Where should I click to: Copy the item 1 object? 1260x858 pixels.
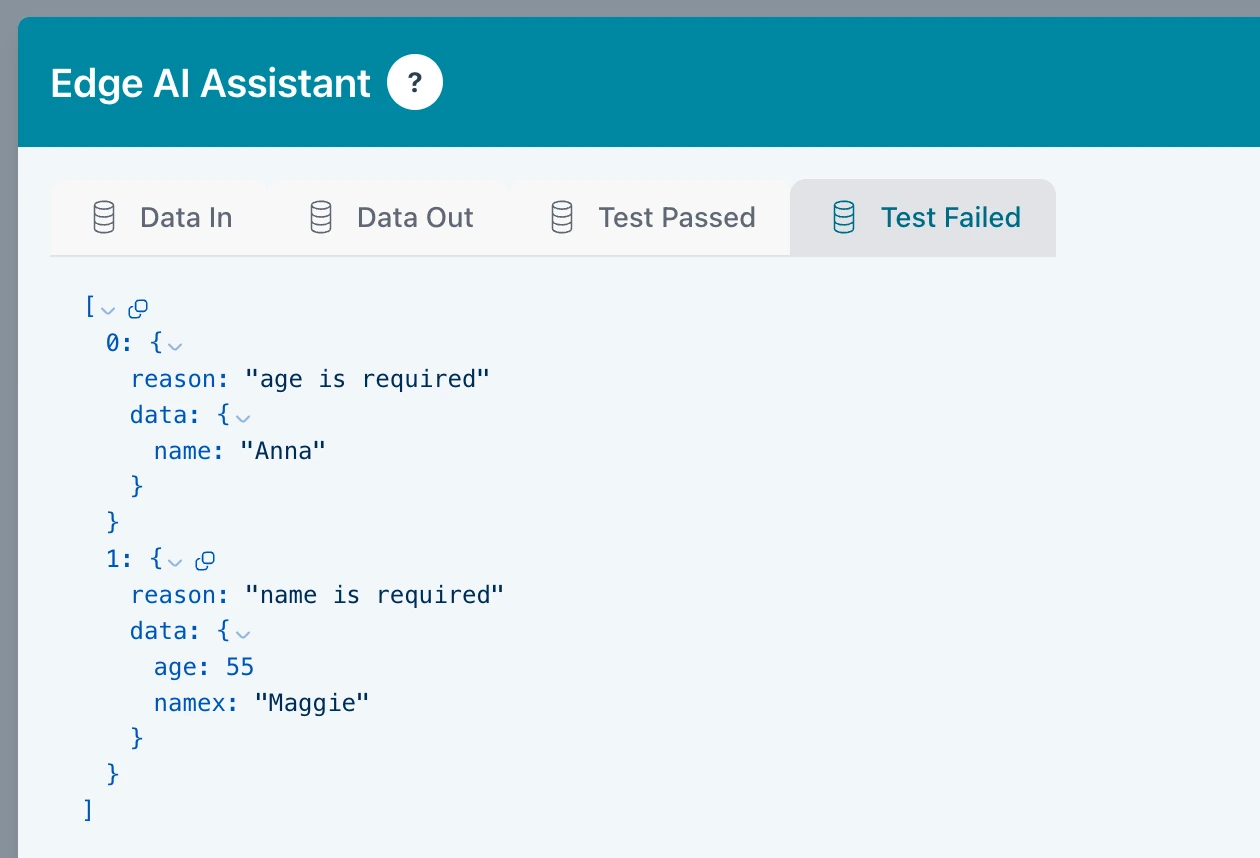[205, 560]
